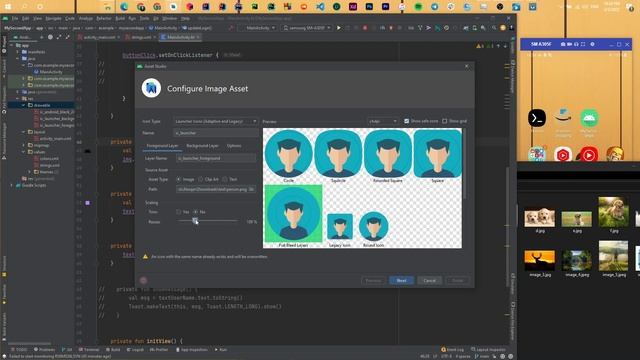Click the warning triangle icon in dialog

[x=145, y=257]
